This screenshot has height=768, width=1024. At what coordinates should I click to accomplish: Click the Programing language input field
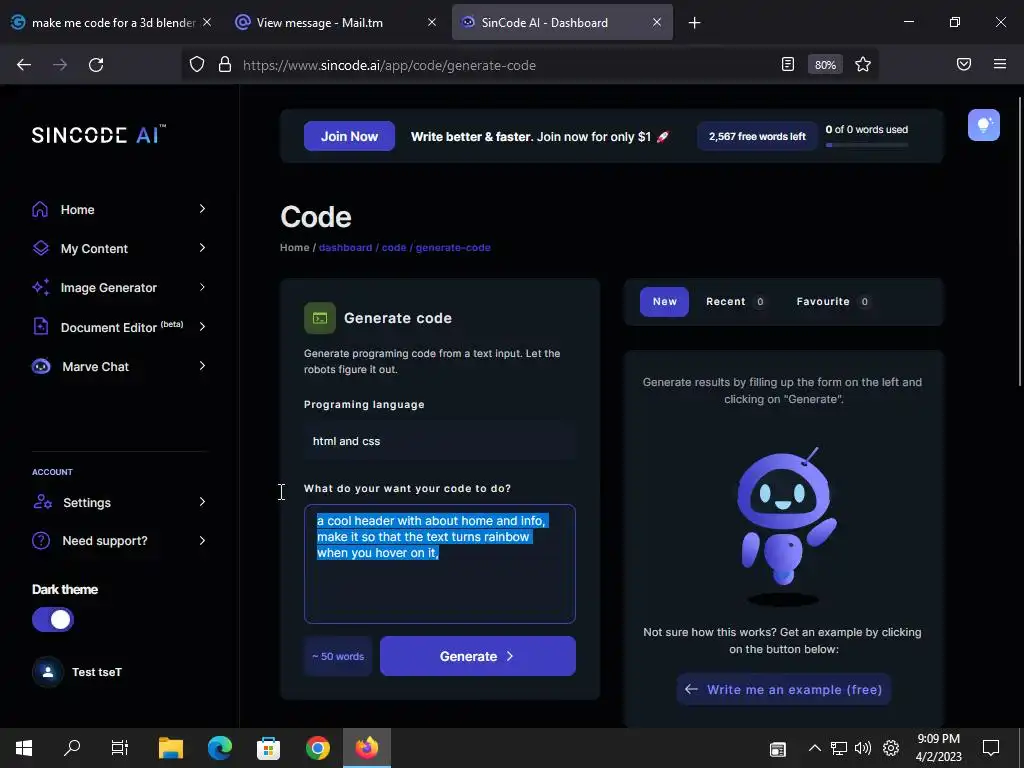(x=440, y=441)
